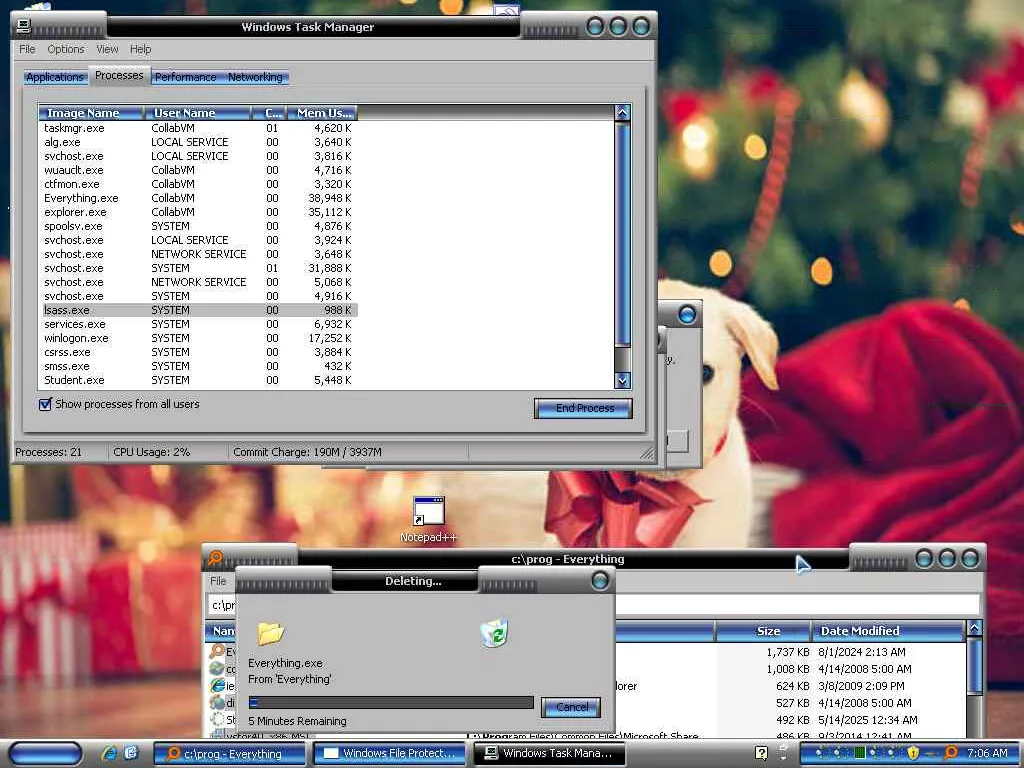The height and width of the screenshot is (768, 1024).
Task: Click the Everything.exe icon in results list
Action: (217, 651)
